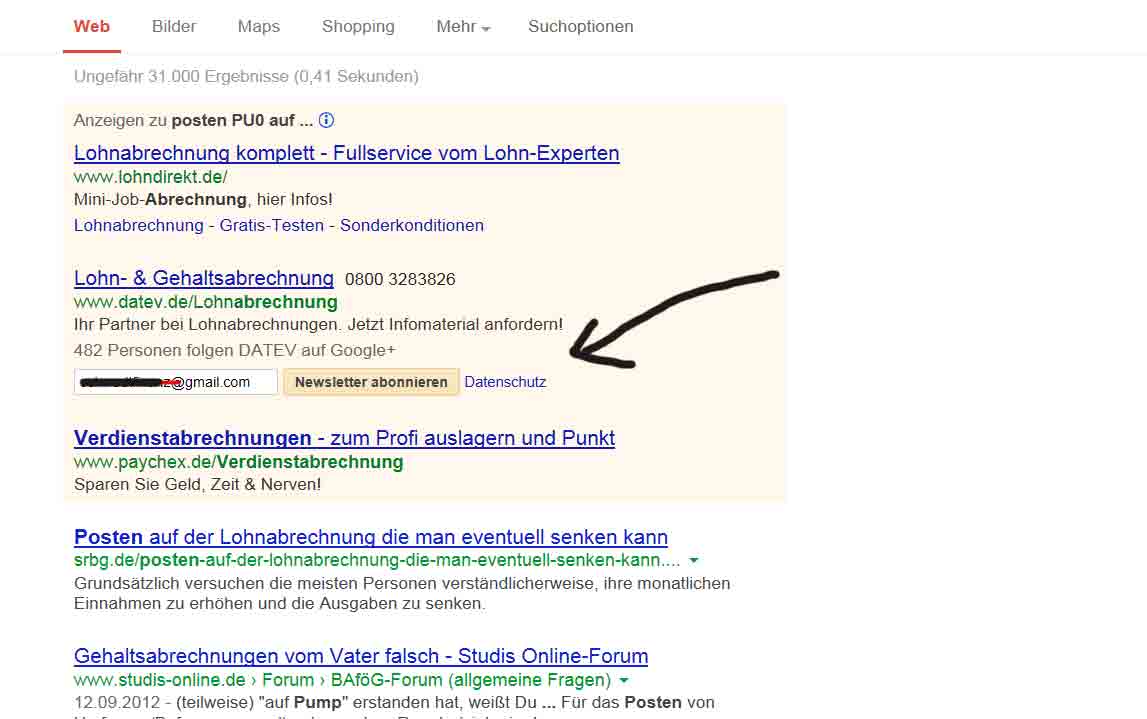Screen dimensions: 1147x719
Task: Click the newsletter email input field
Action: coord(176,382)
